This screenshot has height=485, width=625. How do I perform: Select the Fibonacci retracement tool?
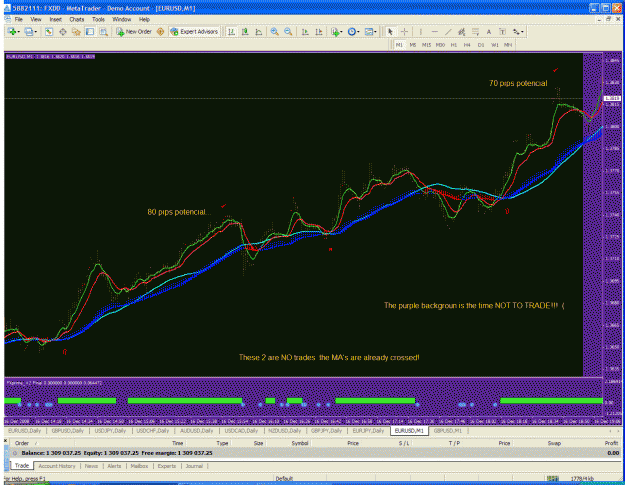pyautogui.click(x=475, y=31)
